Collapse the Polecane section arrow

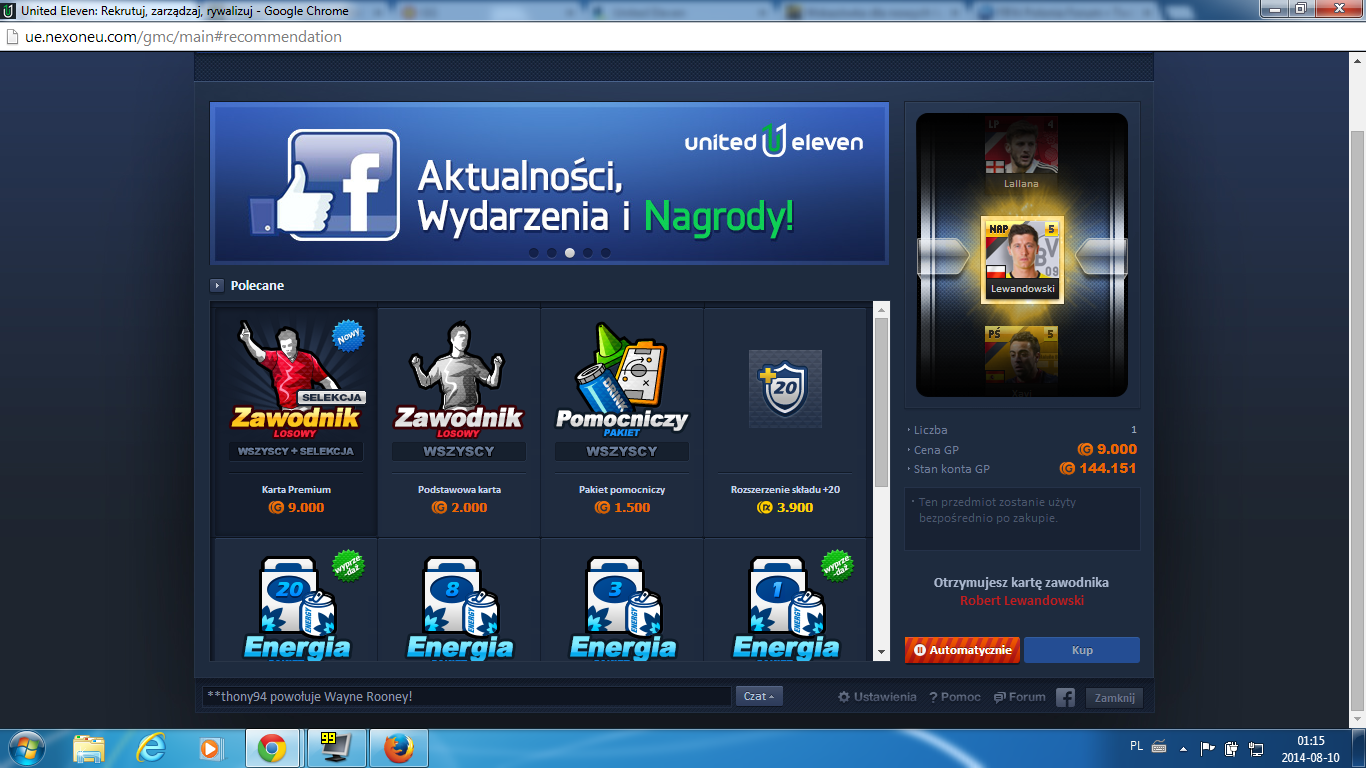[x=217, y=286]
